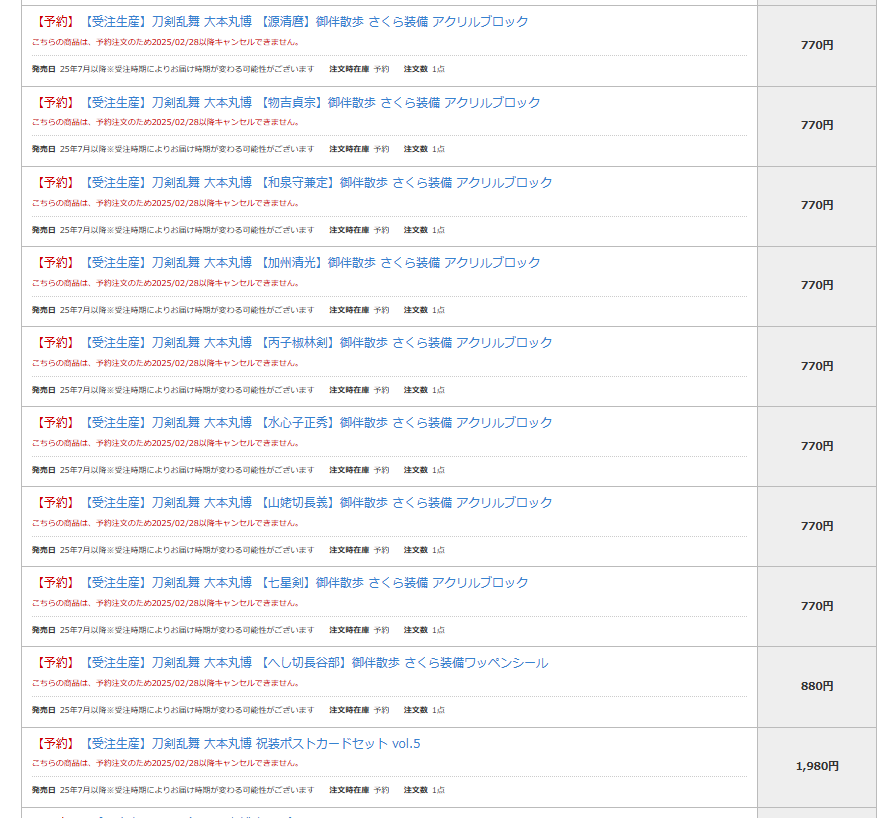Click the 発売日 release date text in 物吉貞宗 row
This screenshot has width=887, height=818.
(x=173, y=149)
